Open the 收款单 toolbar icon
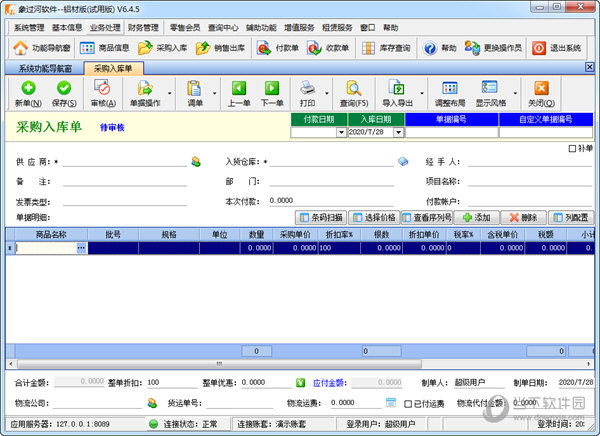600x436 pixels. (314, 48)
